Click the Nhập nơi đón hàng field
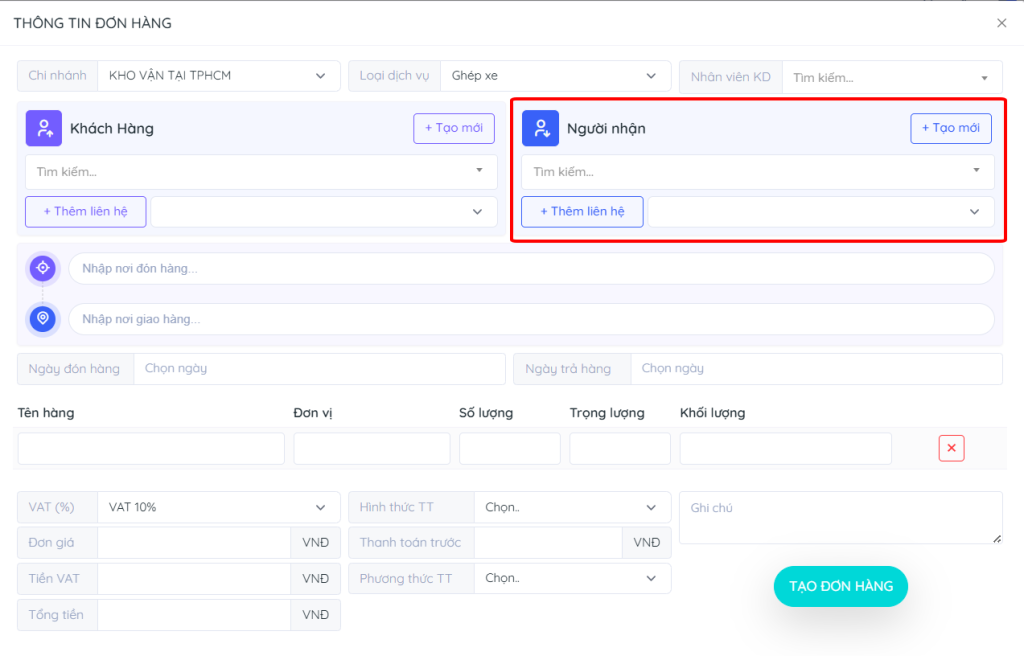 (x=530, y=268)
